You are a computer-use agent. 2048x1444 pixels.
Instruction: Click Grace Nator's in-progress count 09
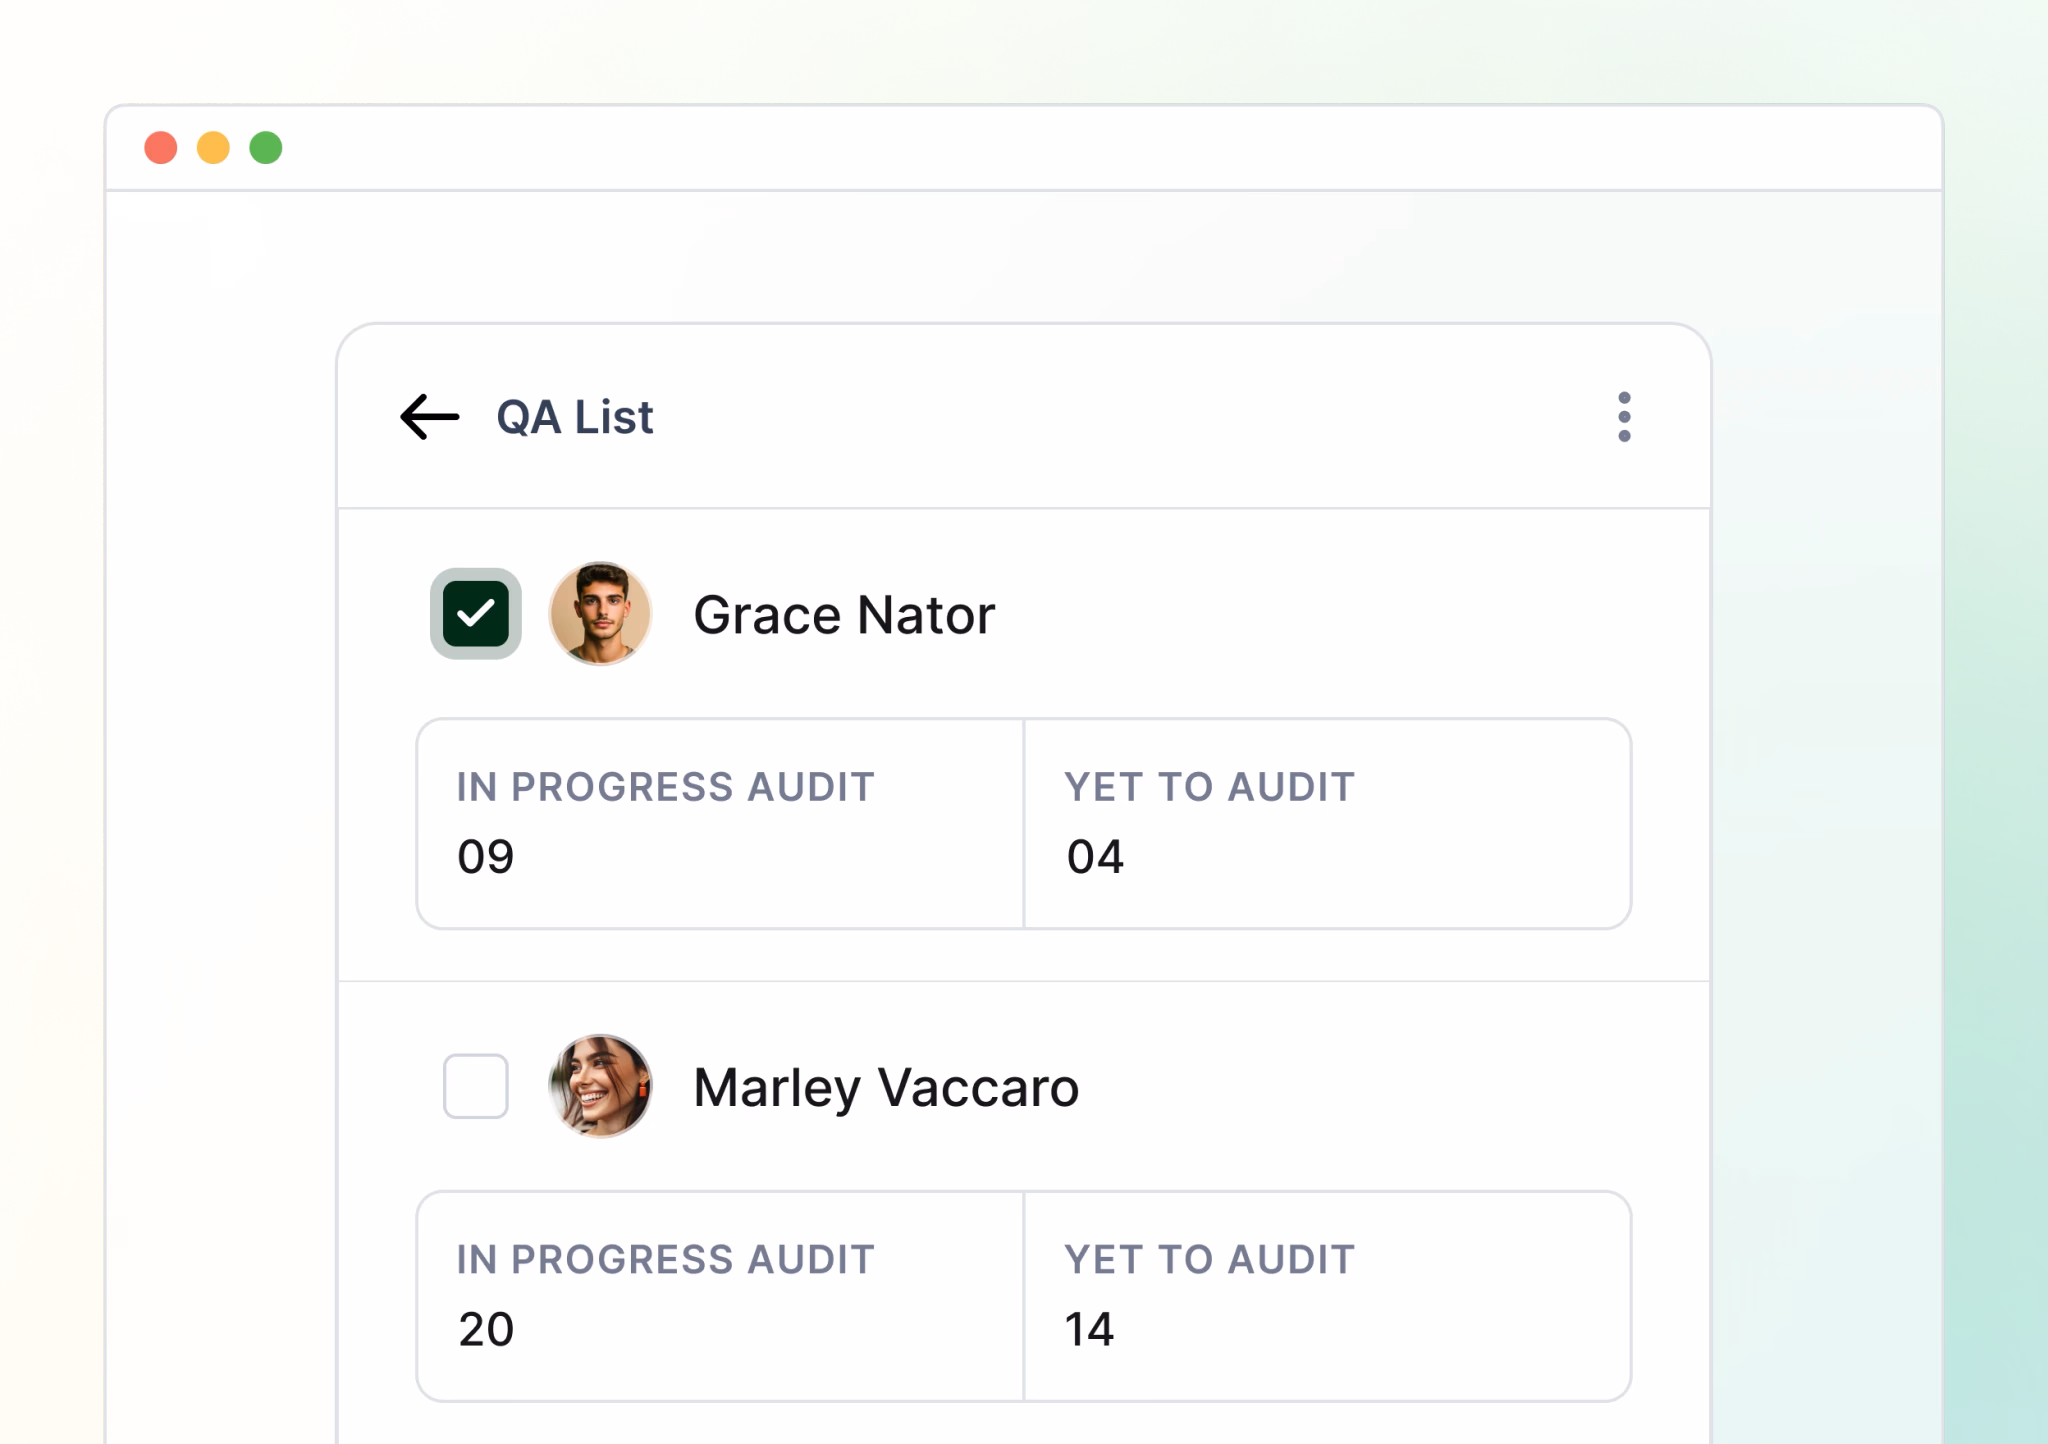486,857
